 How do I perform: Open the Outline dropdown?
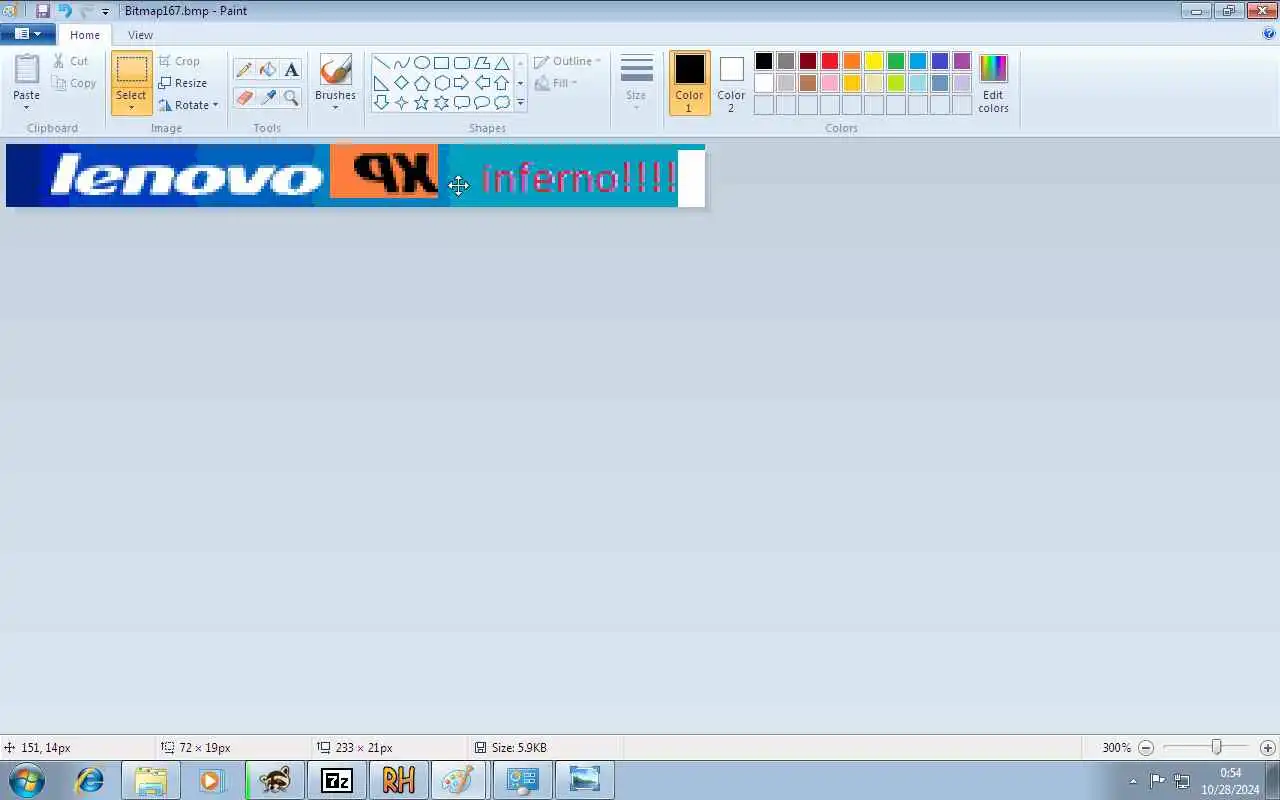tap(568, 62)
